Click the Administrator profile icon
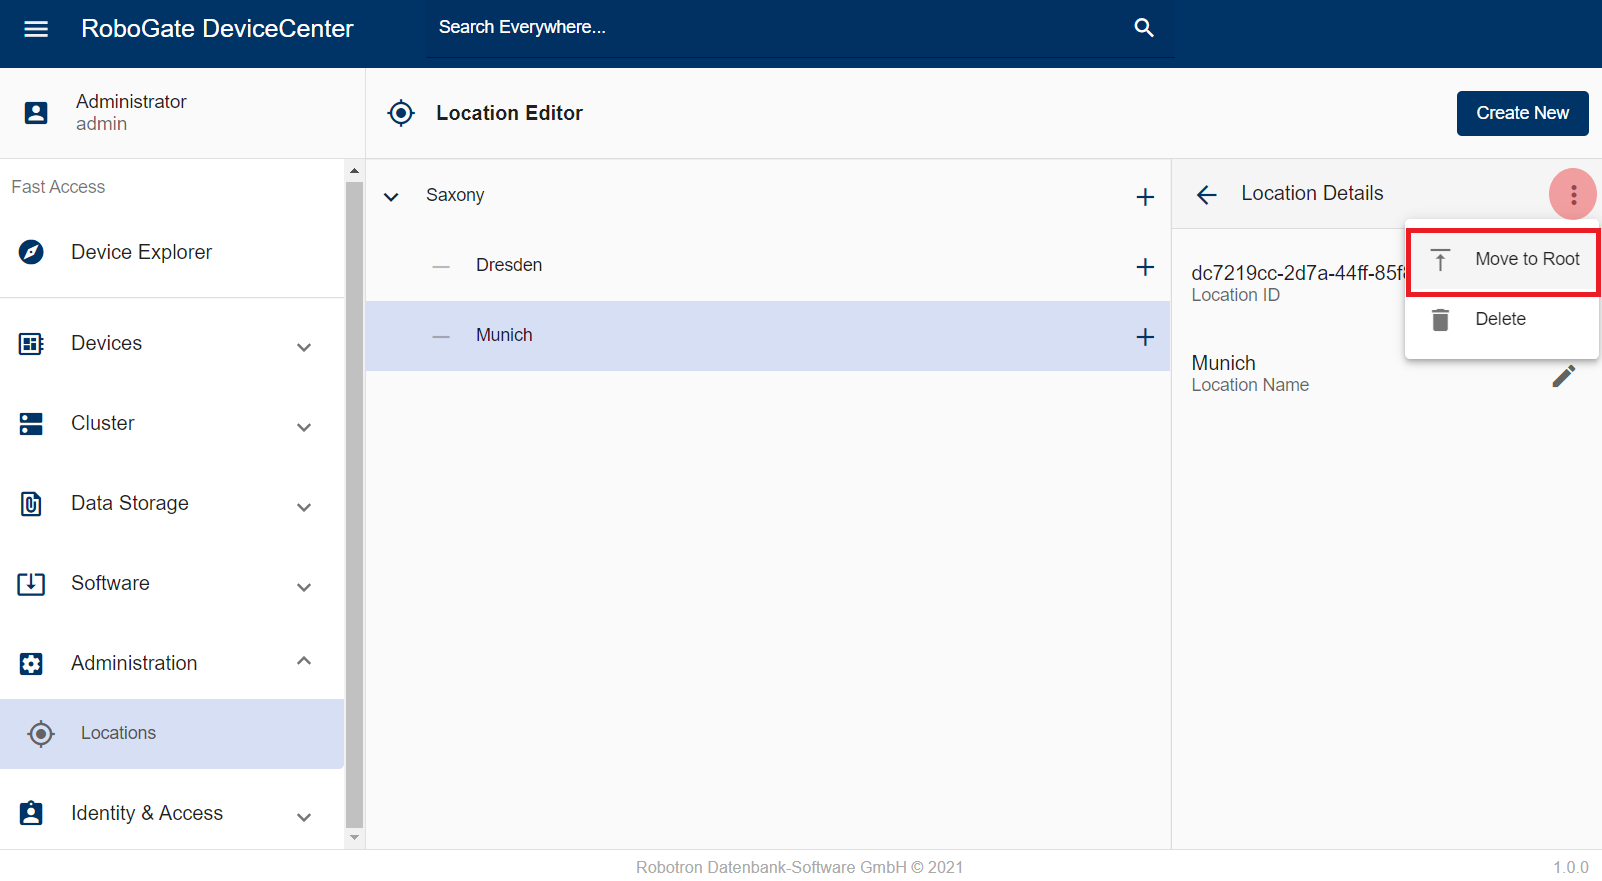This screenshot has height=881, width=1602. 36,113
